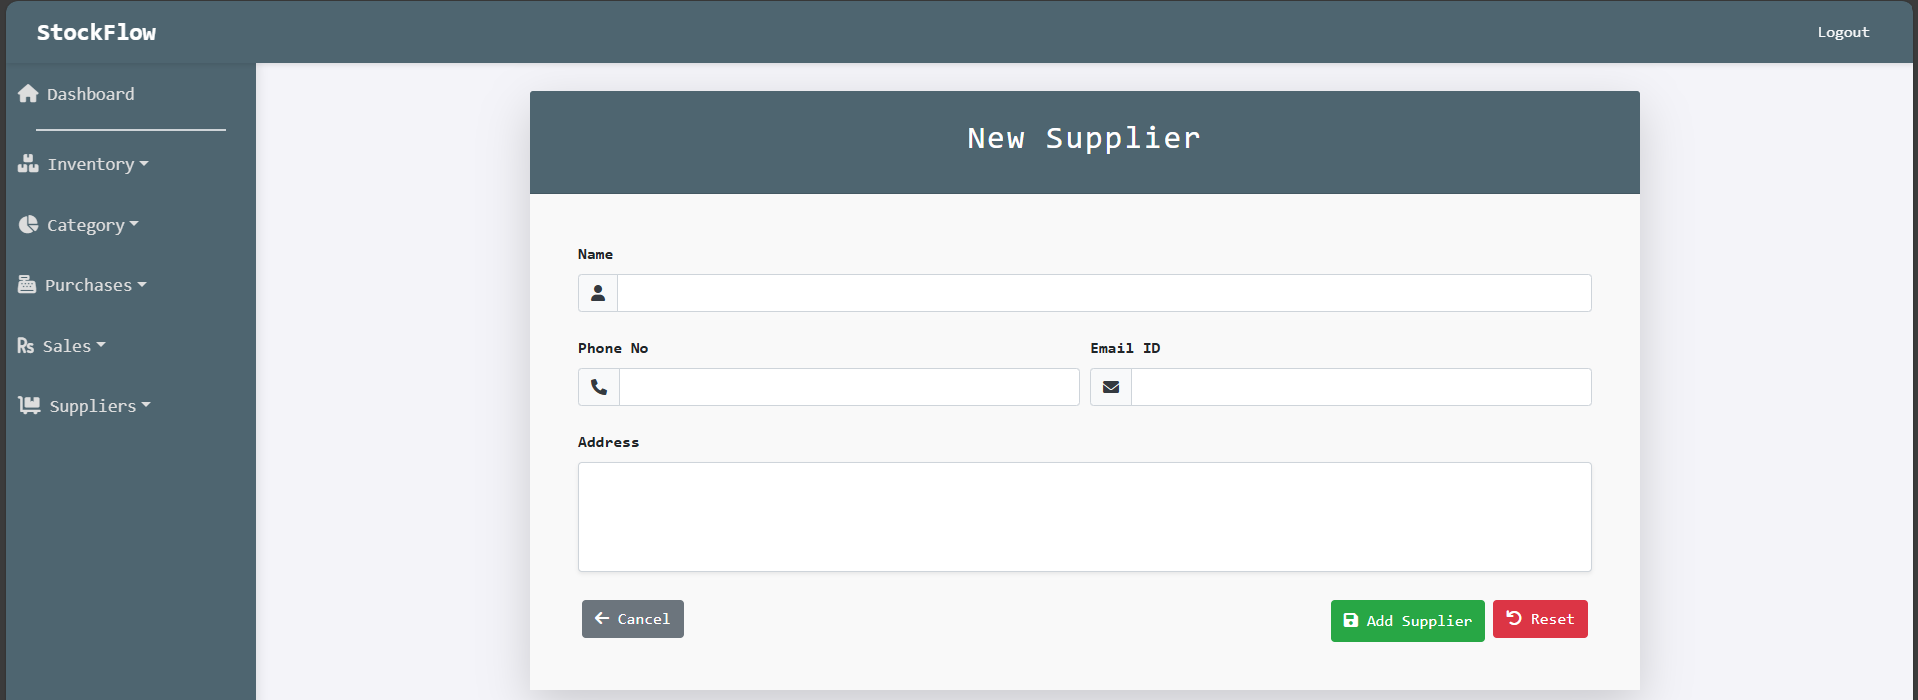Click the Dashboard home icon
This screenshot has height=700, width=1918.
click(28, 94)
